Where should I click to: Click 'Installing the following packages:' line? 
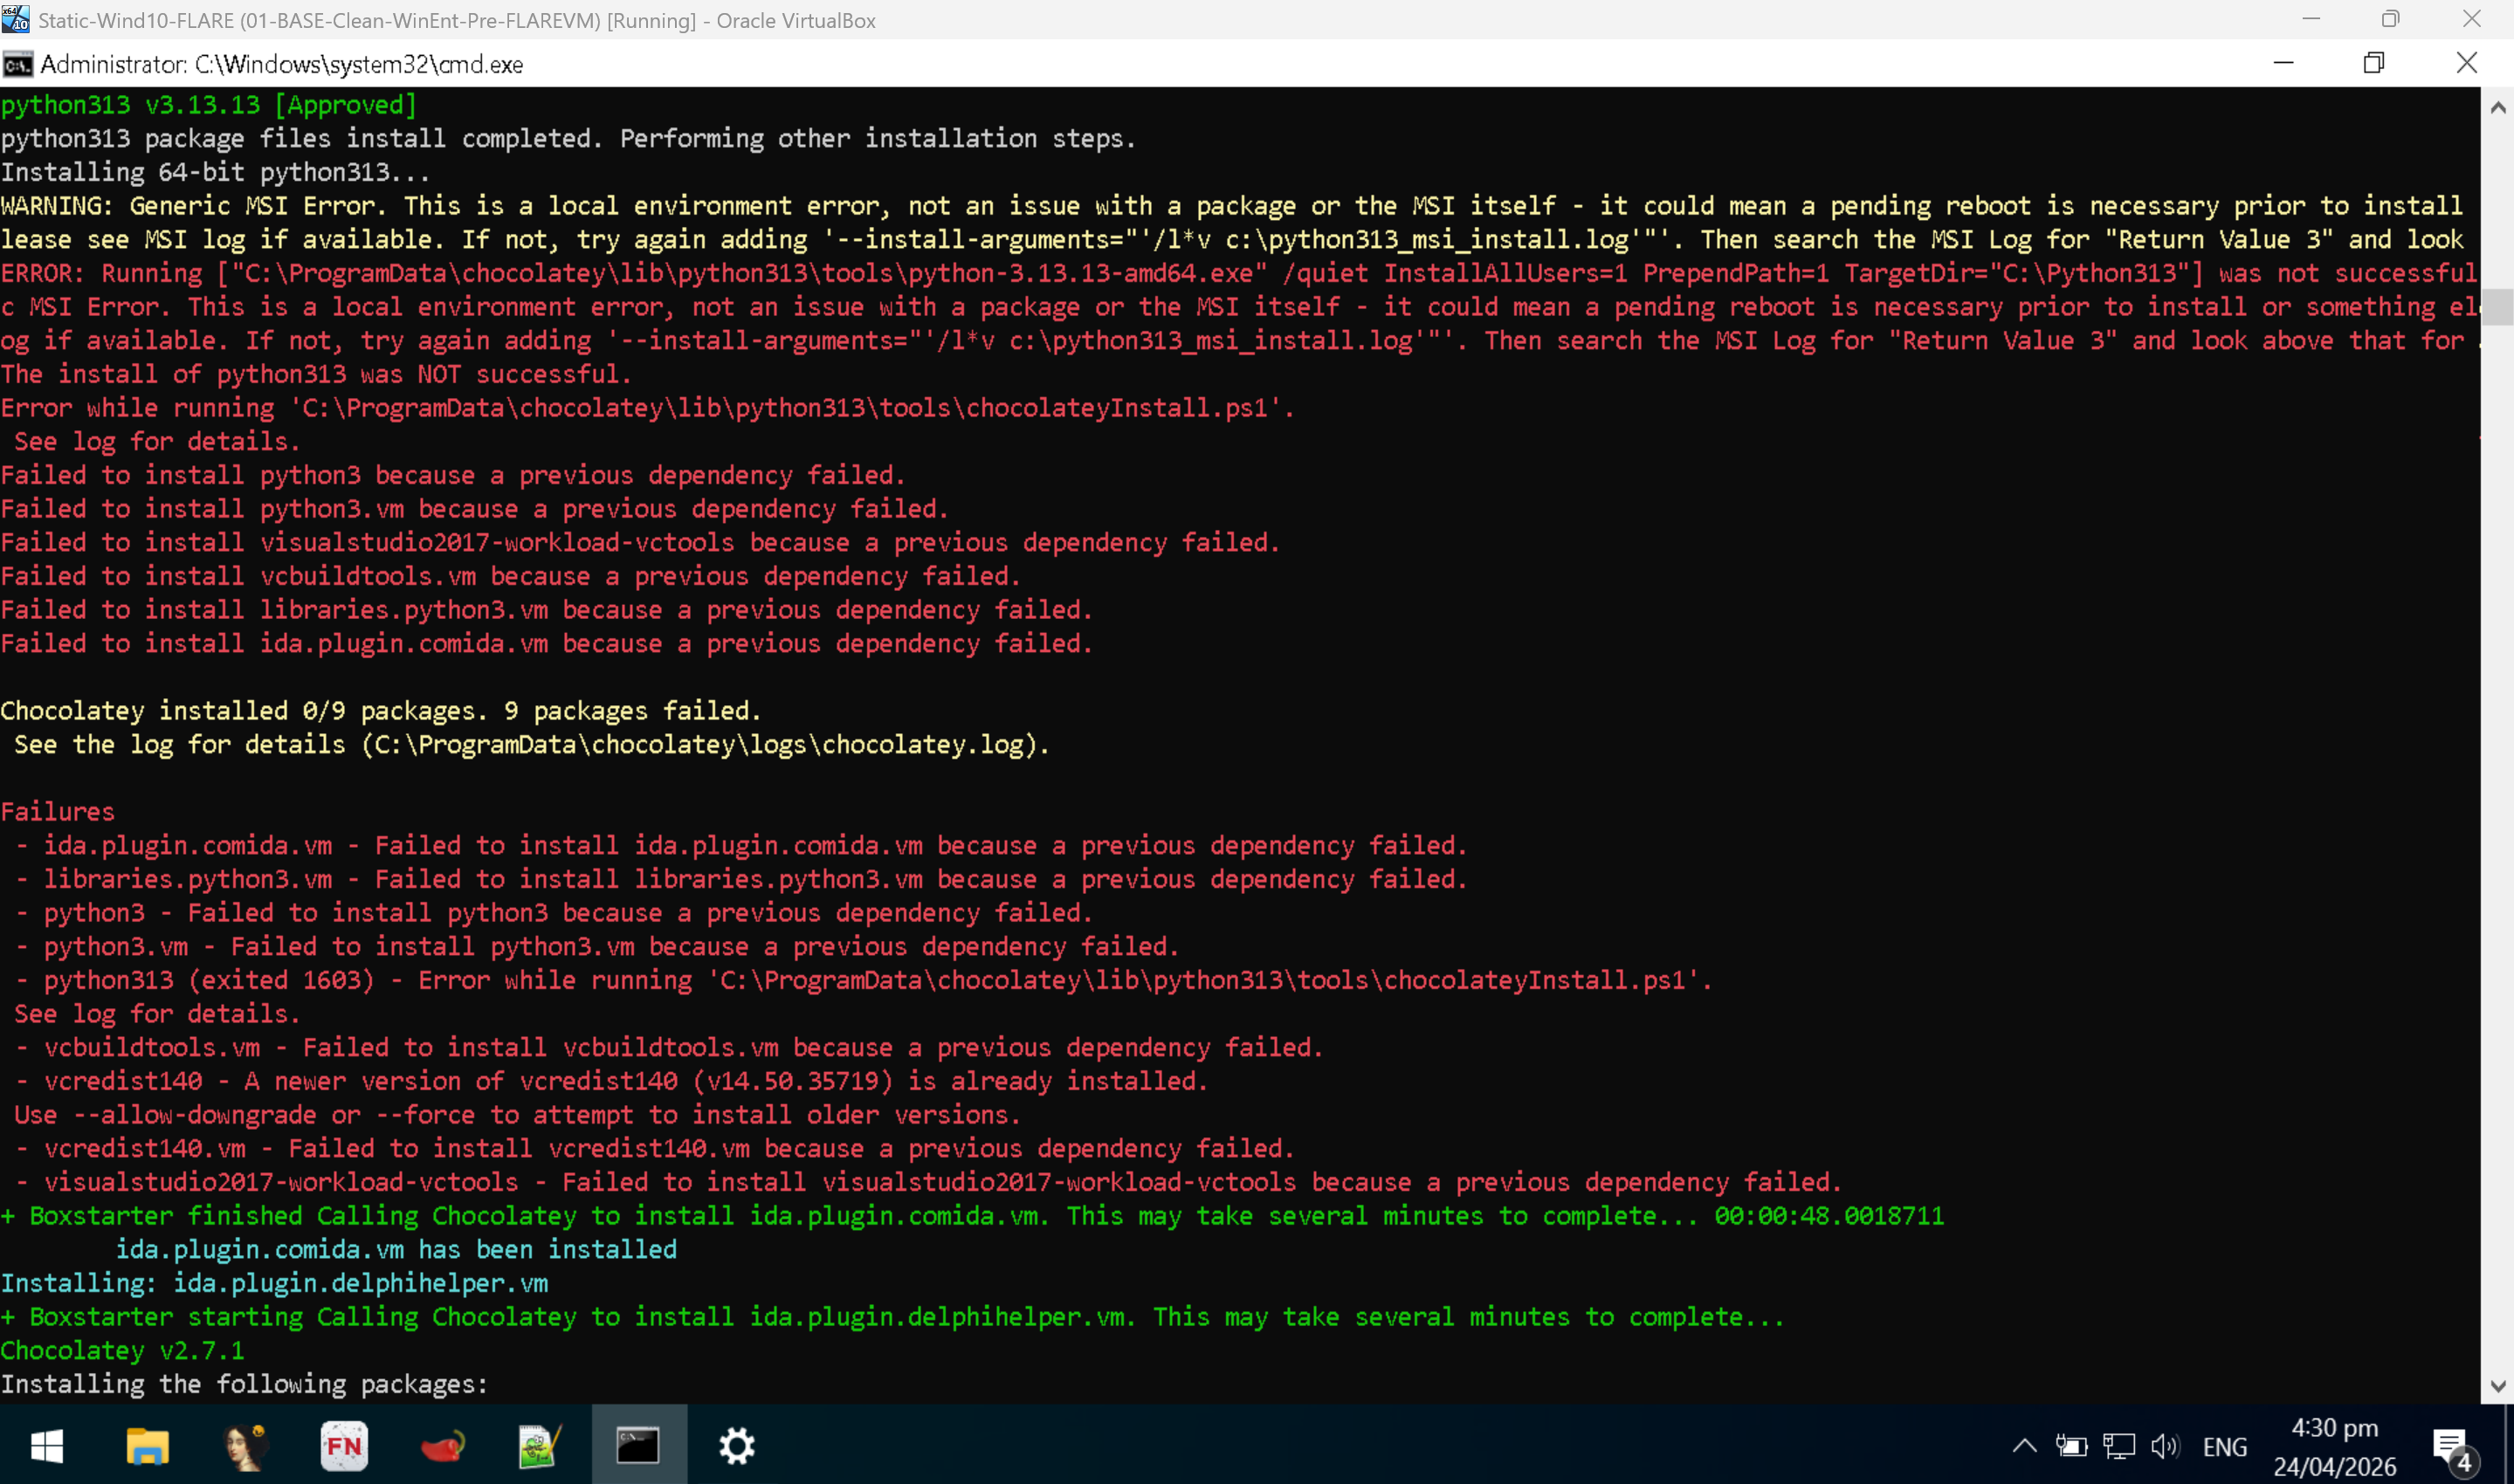coord(244,1385)
